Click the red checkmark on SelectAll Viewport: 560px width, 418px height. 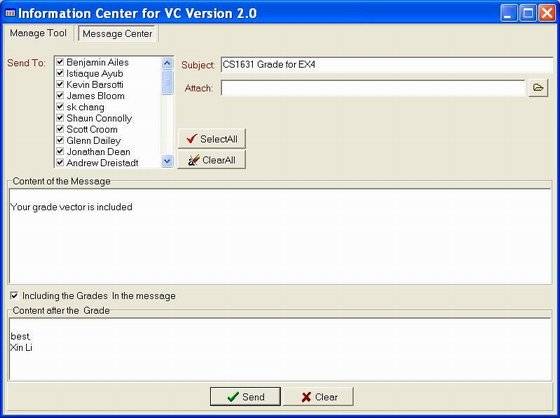(192, 139)
